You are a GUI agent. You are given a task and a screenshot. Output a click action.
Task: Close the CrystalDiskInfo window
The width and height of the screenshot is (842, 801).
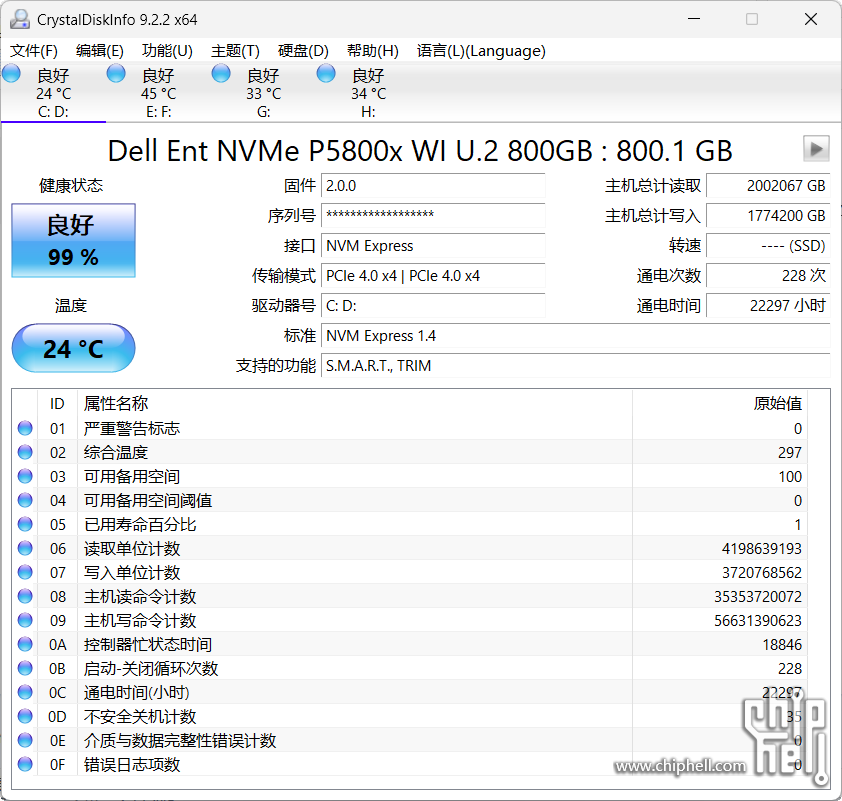pyautogui.click(x=811, y=19)
